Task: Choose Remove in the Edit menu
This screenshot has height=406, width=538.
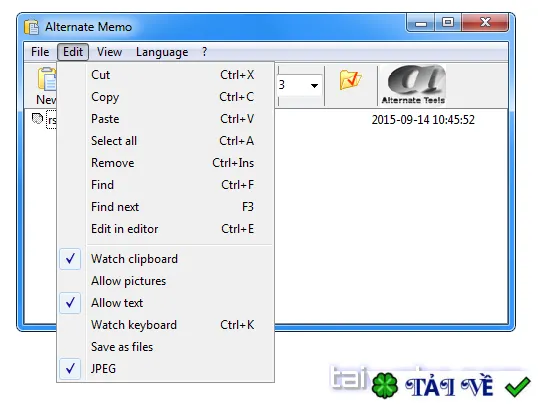Action: point(165,163)
